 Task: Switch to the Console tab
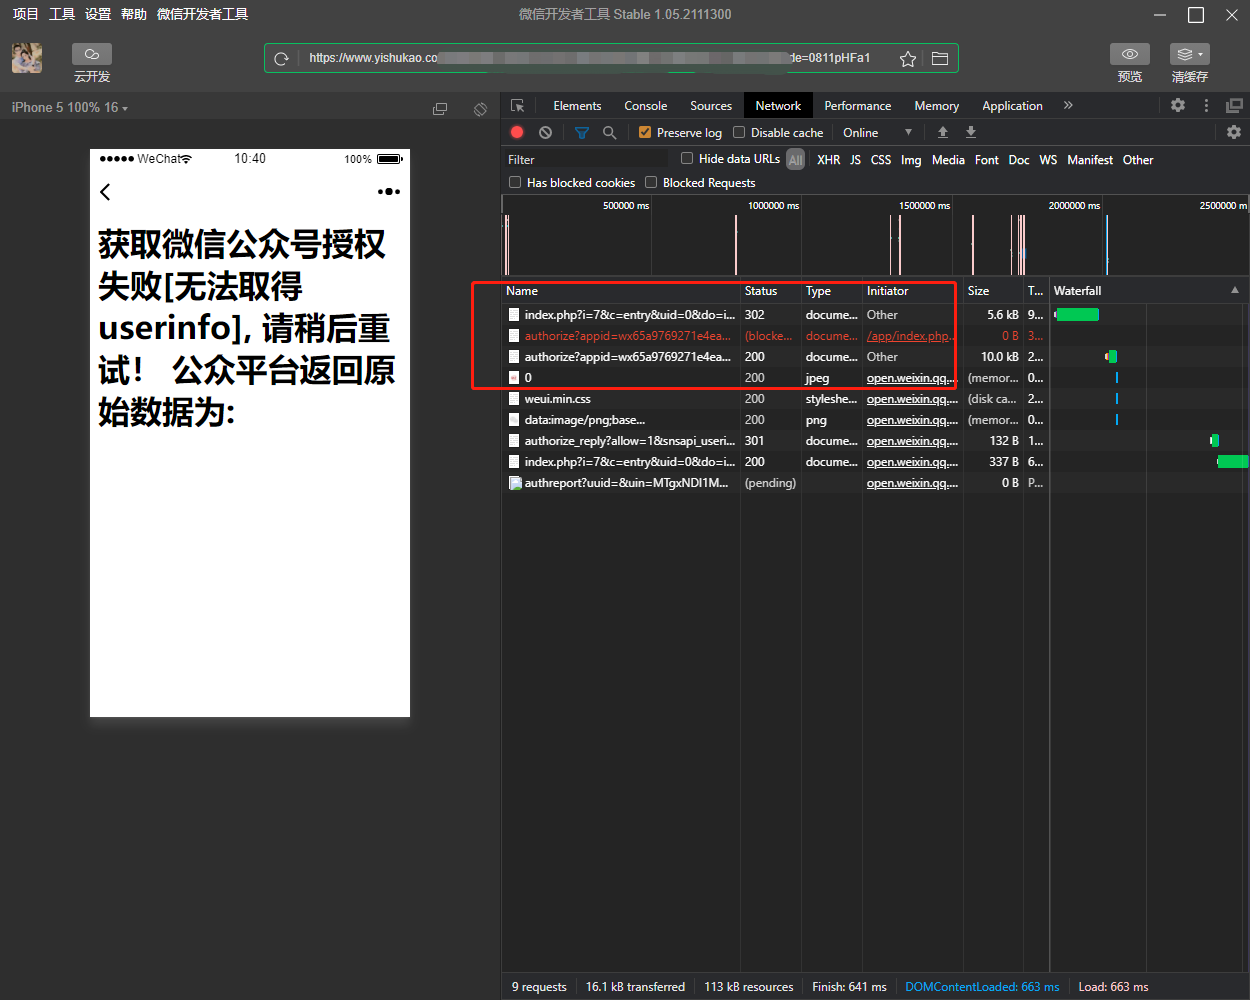click(x=645, y=106)
